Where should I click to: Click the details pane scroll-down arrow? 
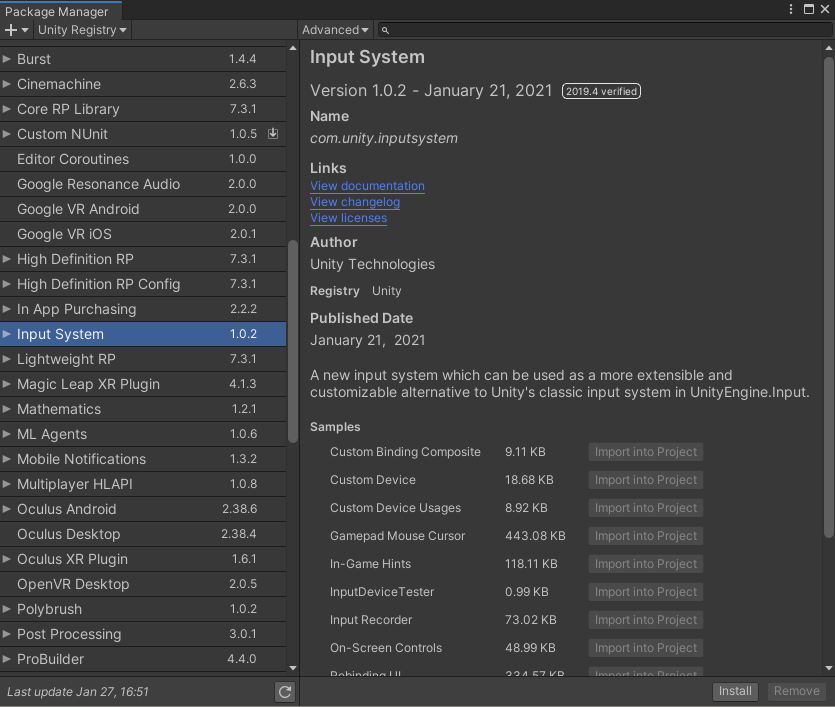point(829,668)
